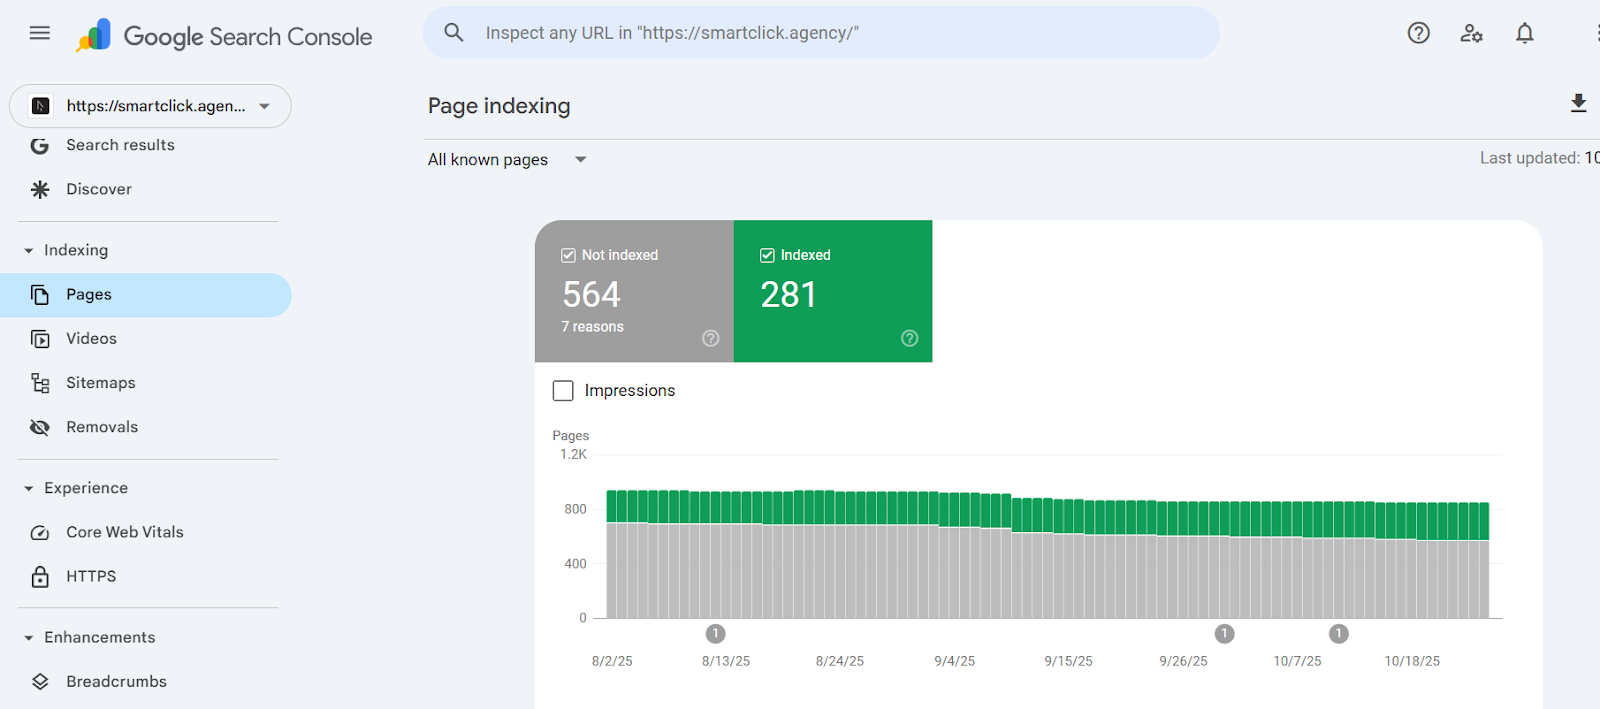Open the property selector dropdown
Image resolution: width=1600 pixels, height=709 pixels.
coord(150,106)
